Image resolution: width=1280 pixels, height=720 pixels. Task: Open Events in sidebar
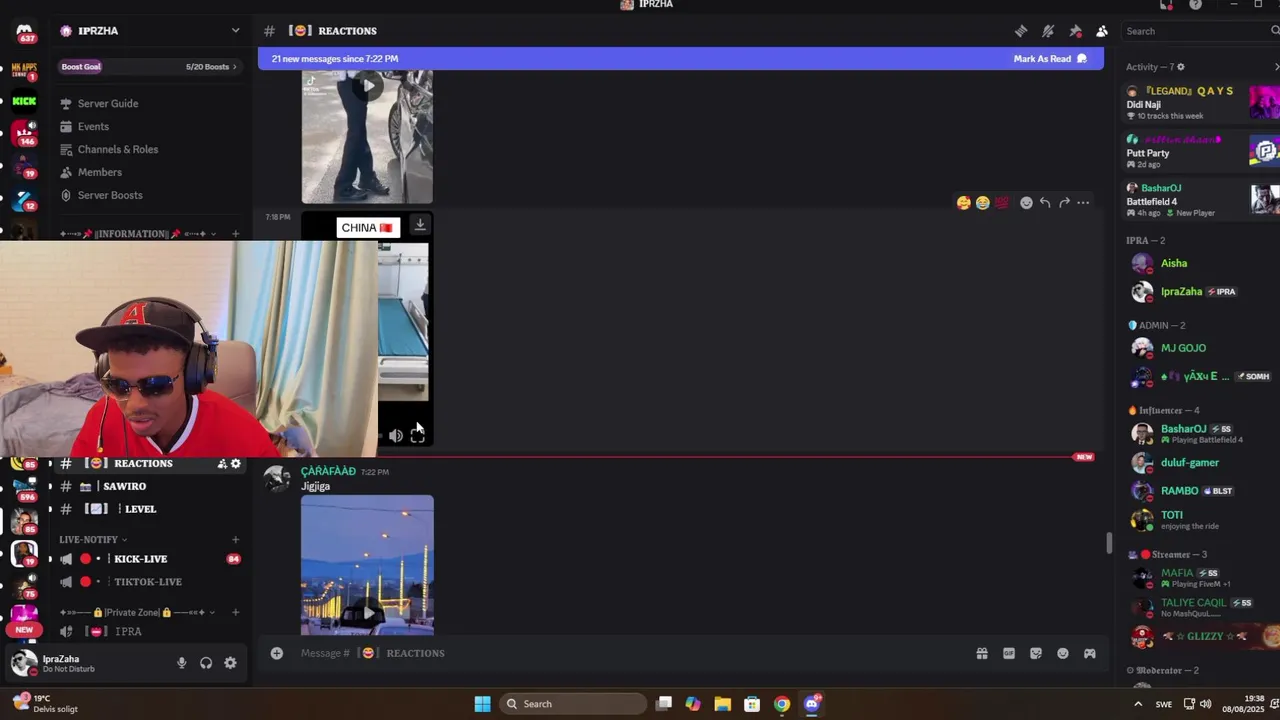coord(93,127)
